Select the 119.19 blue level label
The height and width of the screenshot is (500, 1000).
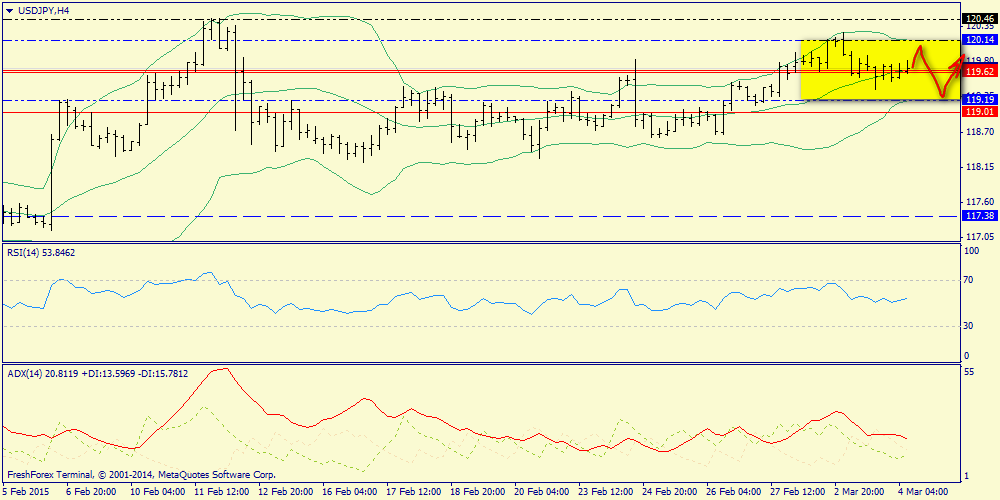[978, 99]
